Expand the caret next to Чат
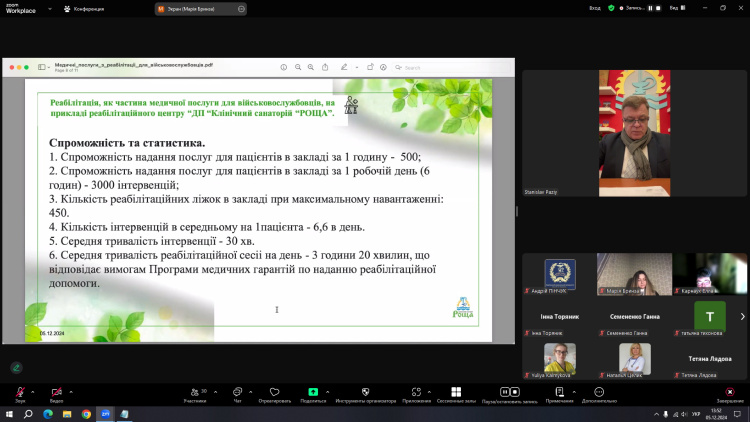 pyautogui.click(x=250, y=392)
